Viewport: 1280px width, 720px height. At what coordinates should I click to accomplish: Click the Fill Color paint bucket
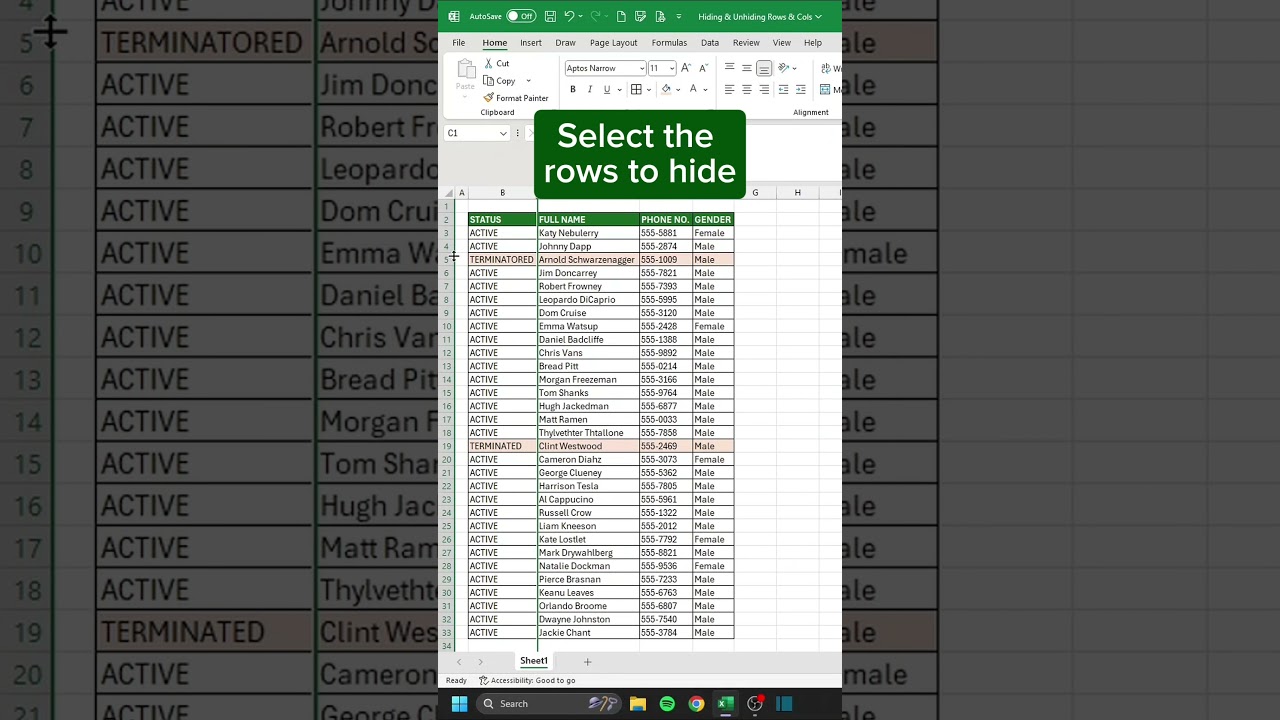(666, 89)
